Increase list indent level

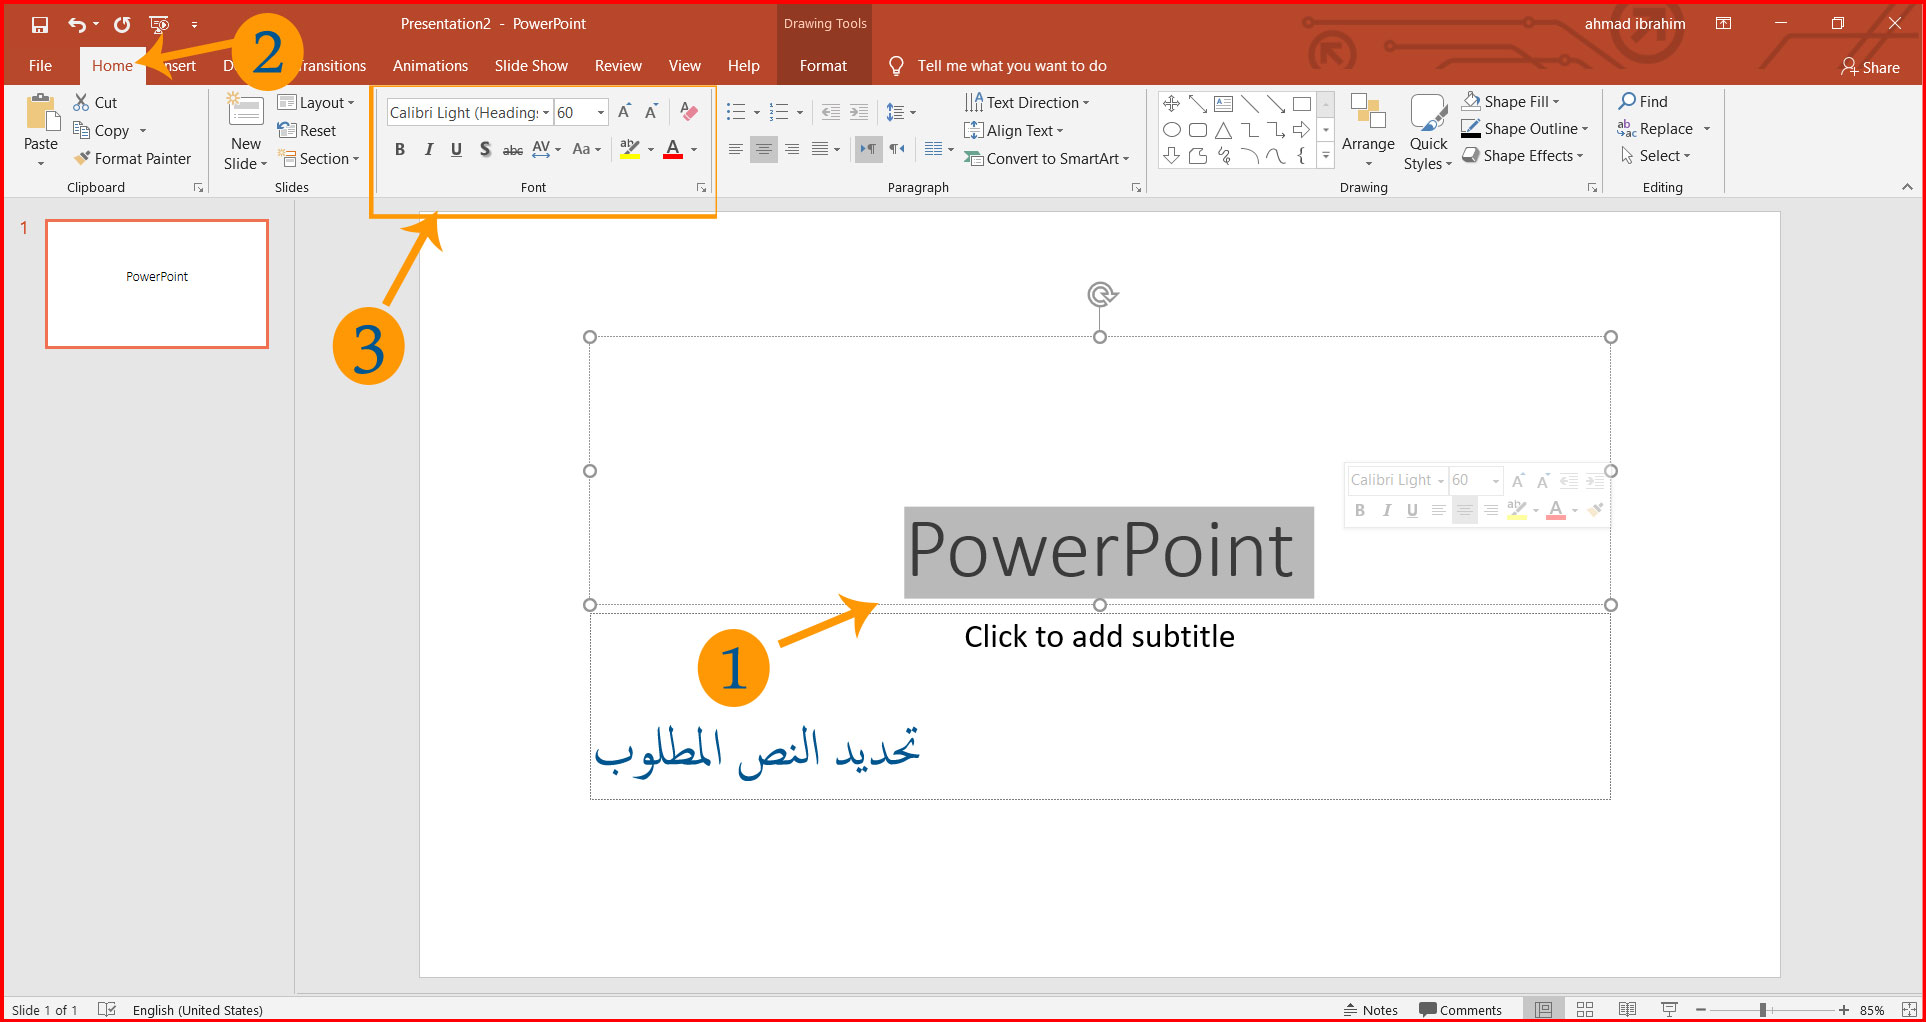click(x=859, y=112)
